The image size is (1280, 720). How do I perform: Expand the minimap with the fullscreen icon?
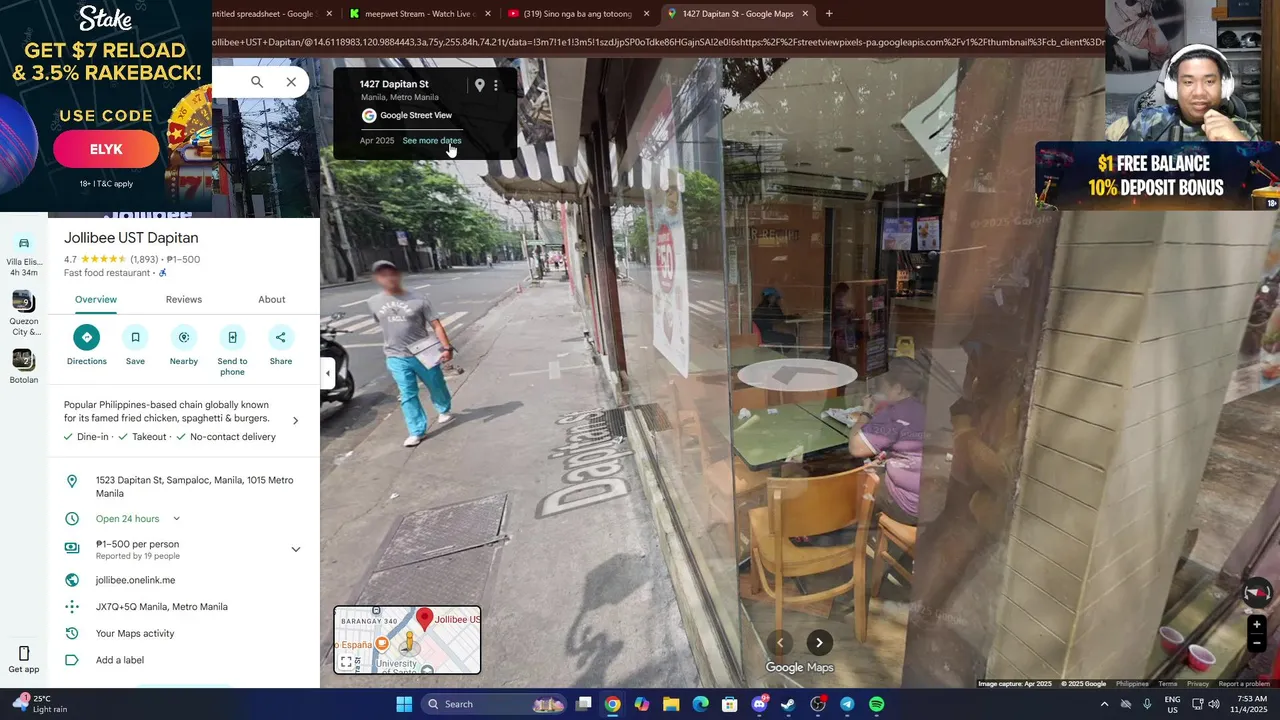[346, 662]
